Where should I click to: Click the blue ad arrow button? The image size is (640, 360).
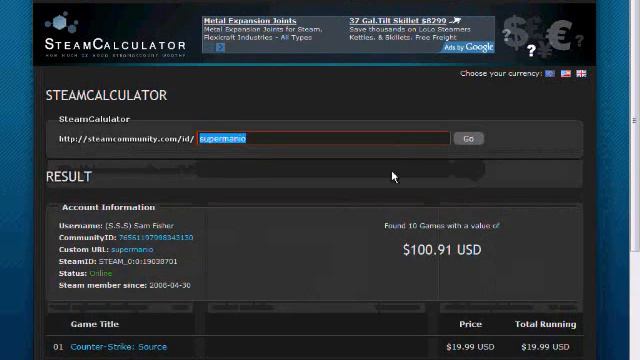(220, 47)
